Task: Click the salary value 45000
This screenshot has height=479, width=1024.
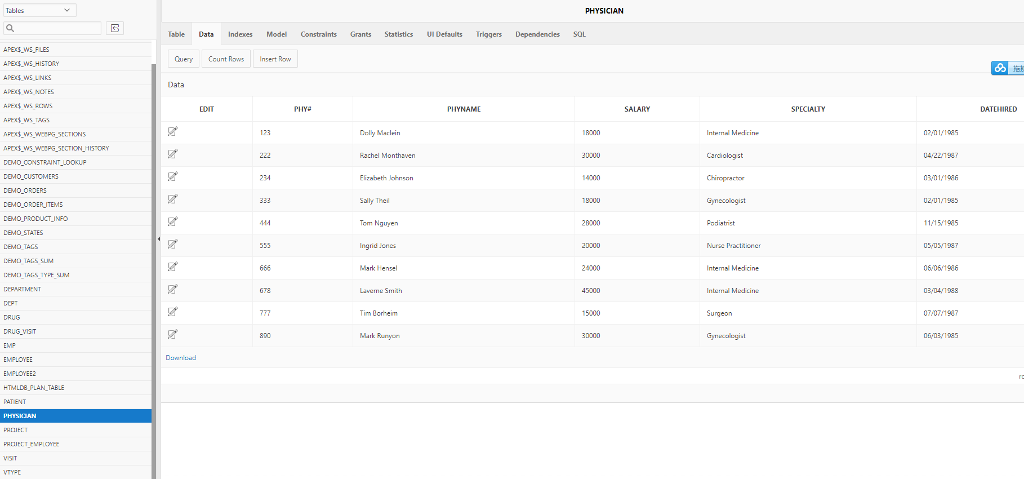Action: coord(591,291)
